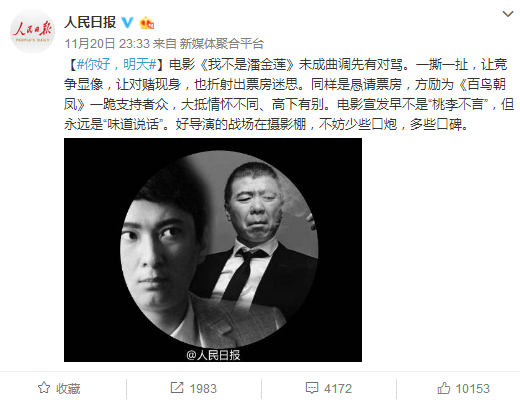Viewport: 520px width, 400px height.
Task: Click the @人民日报 watermark on image
Action: (x=213, y=355)
